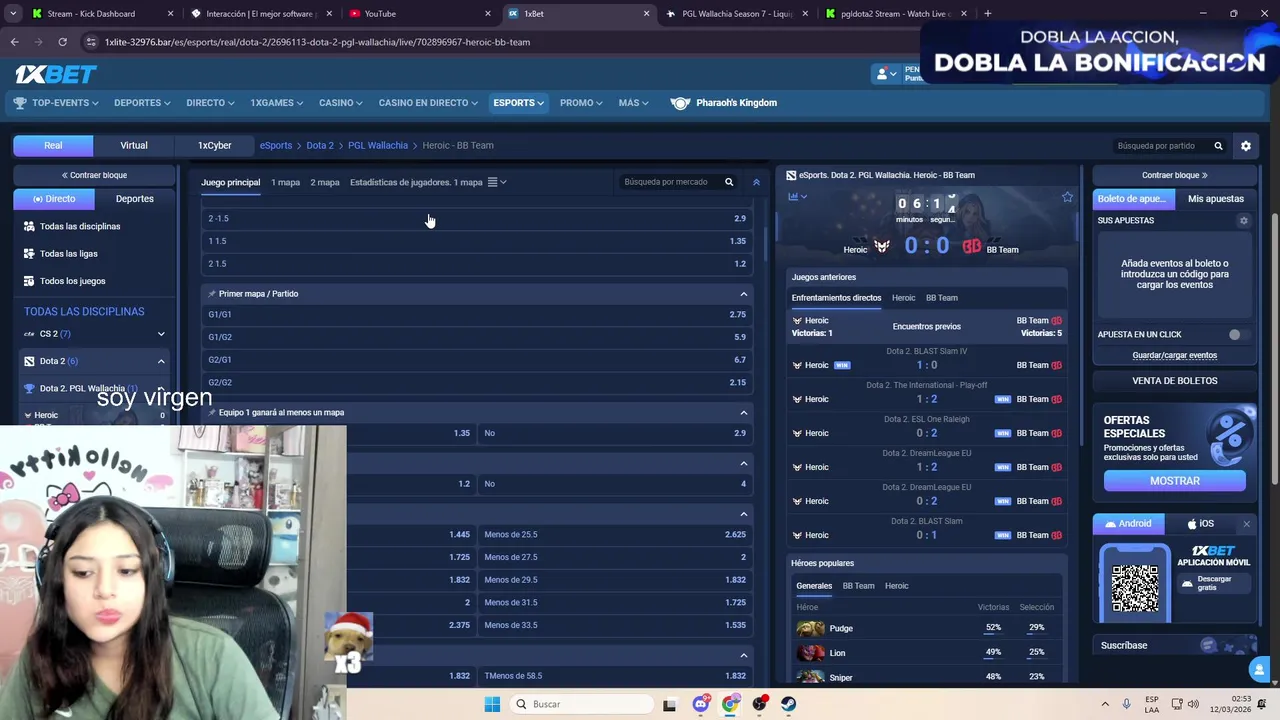Open the match statistics chart icon

click(x=794, y=197)
